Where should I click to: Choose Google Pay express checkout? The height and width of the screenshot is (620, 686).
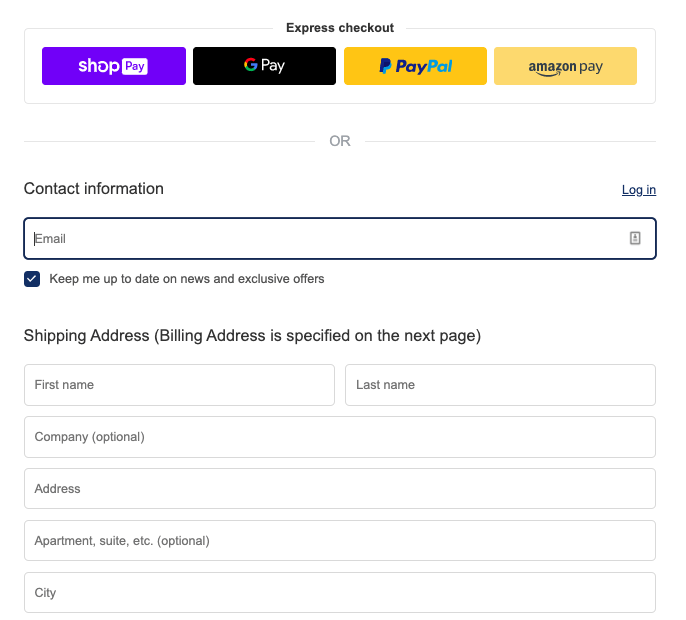point(264,66)
